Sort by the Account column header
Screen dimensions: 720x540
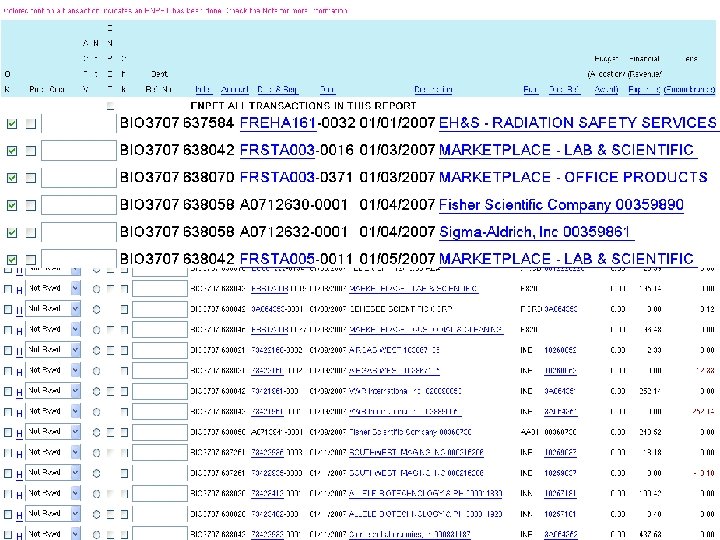[234, 90]
